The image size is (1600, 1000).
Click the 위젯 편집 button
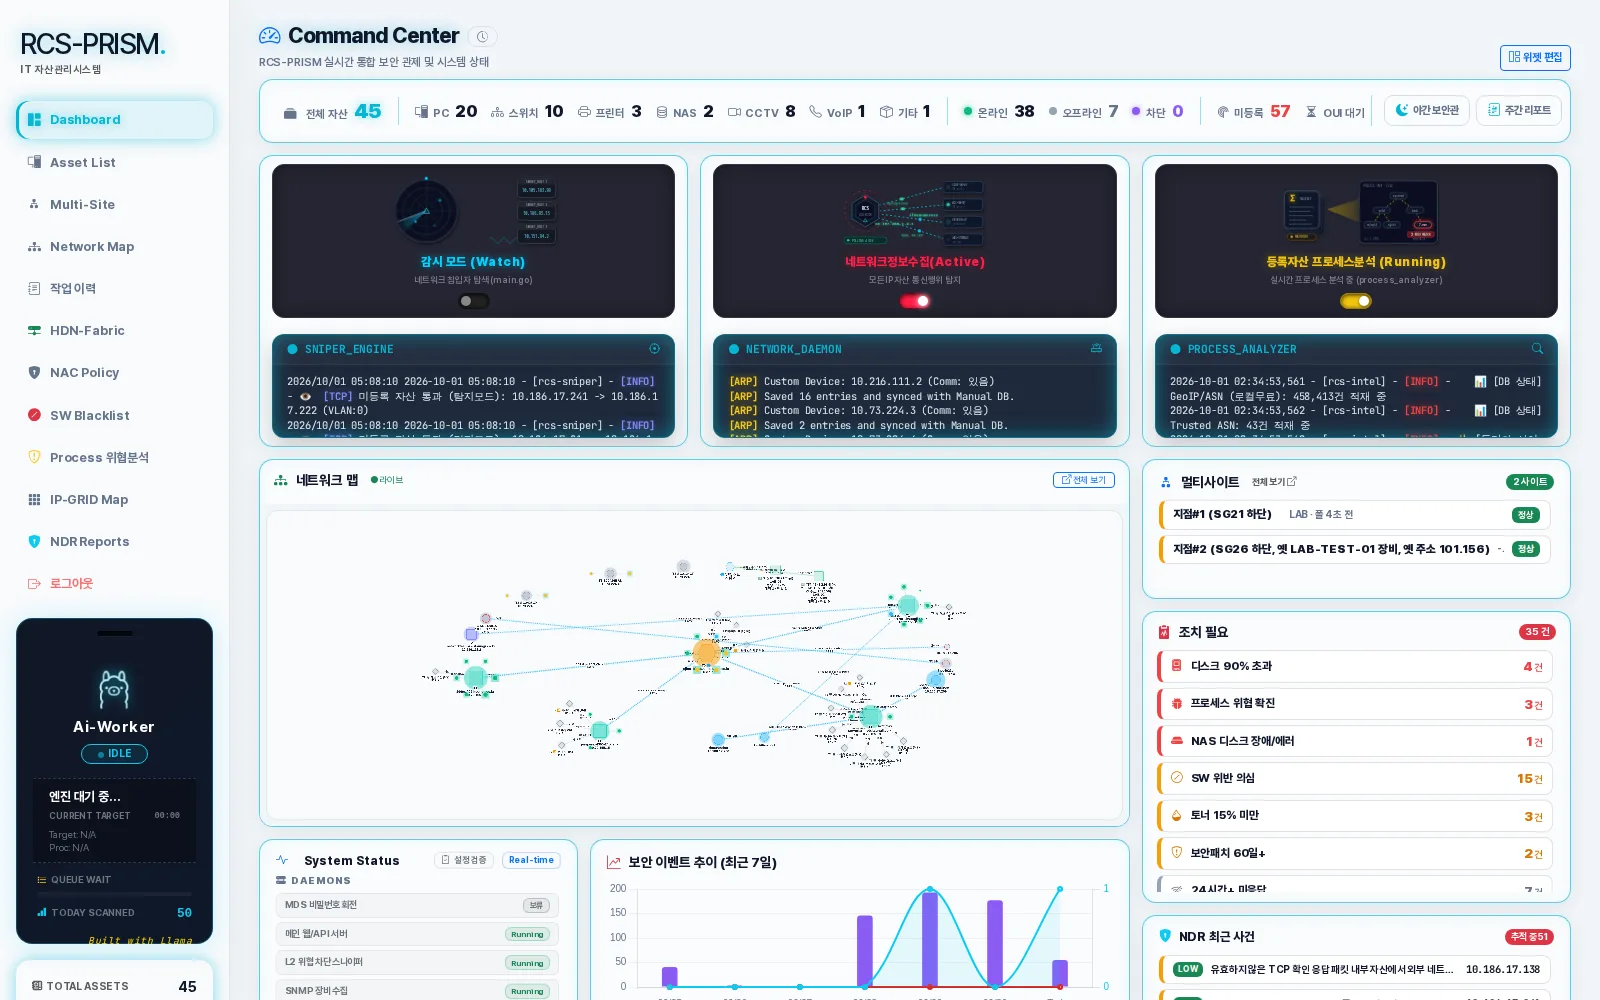(x=1535, y=58)
